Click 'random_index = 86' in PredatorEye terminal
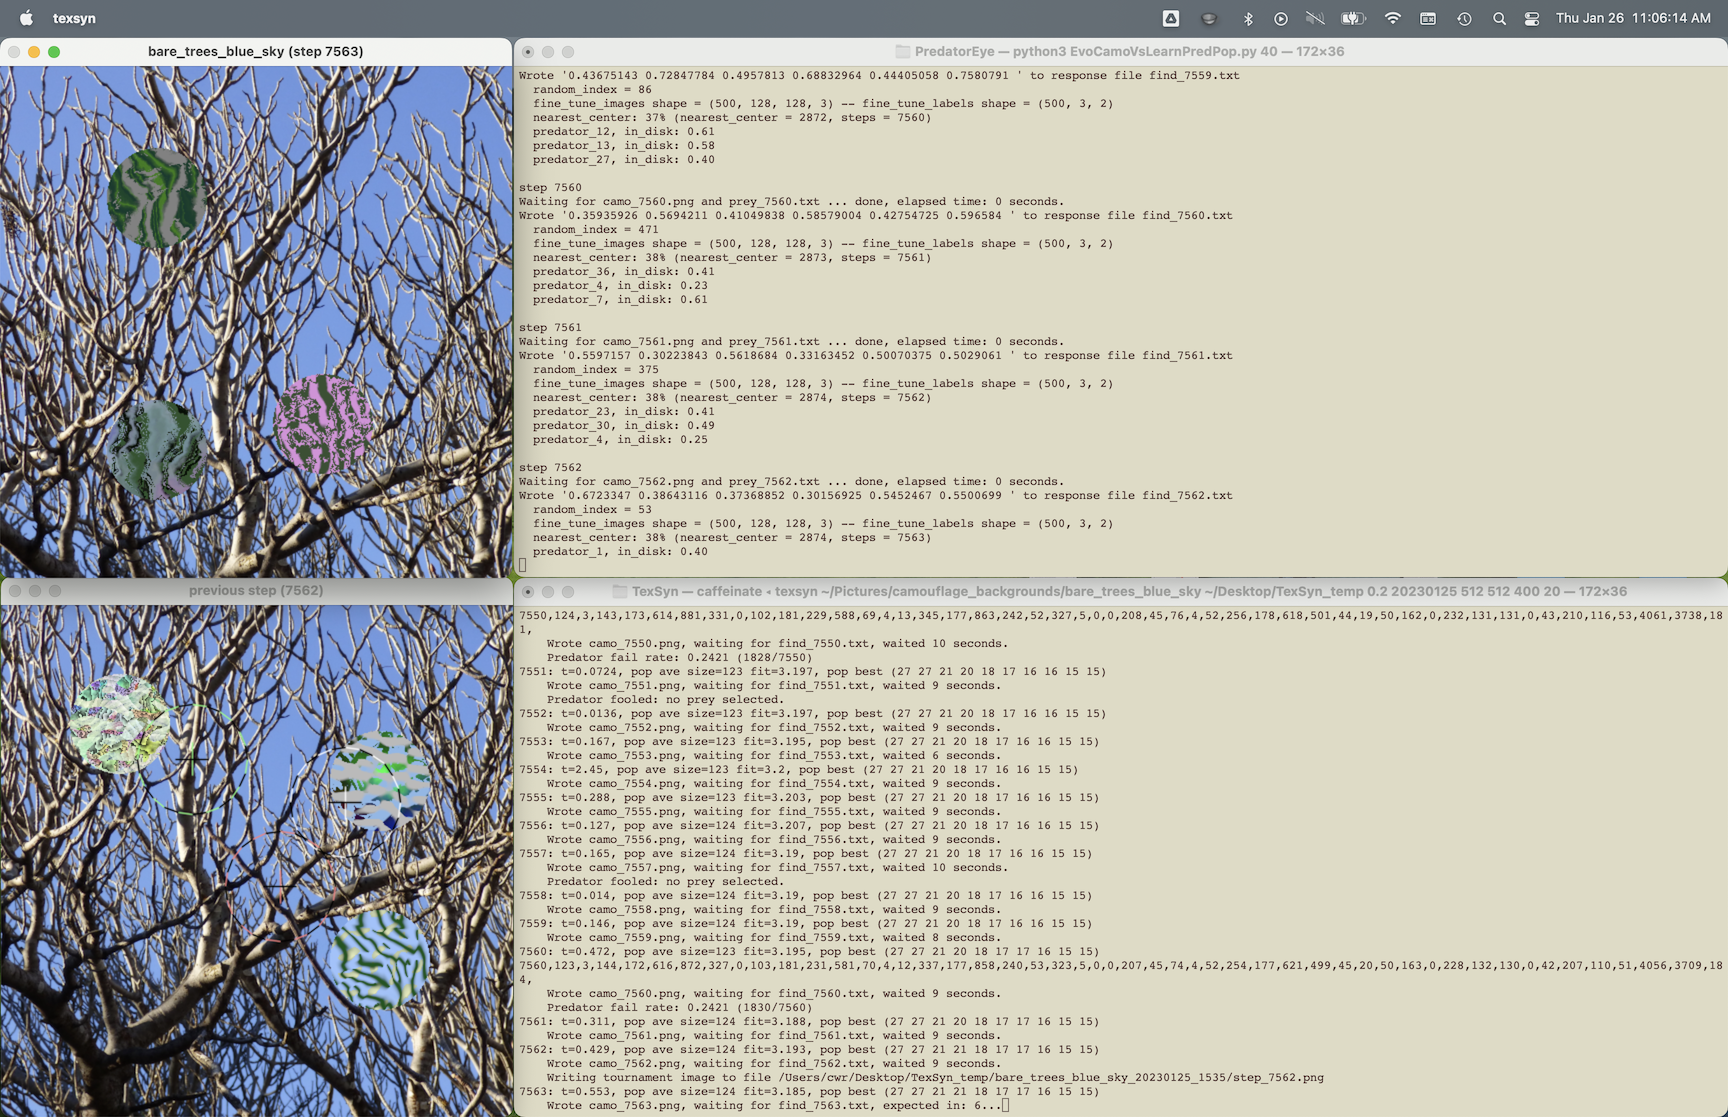 coord(592,89)
